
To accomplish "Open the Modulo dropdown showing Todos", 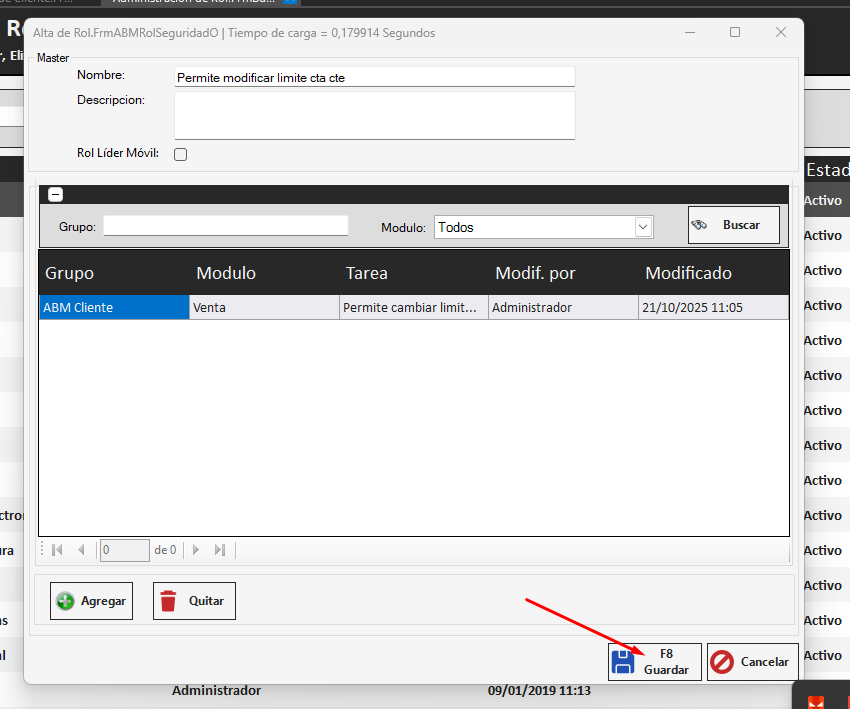I will pos(643,228).
